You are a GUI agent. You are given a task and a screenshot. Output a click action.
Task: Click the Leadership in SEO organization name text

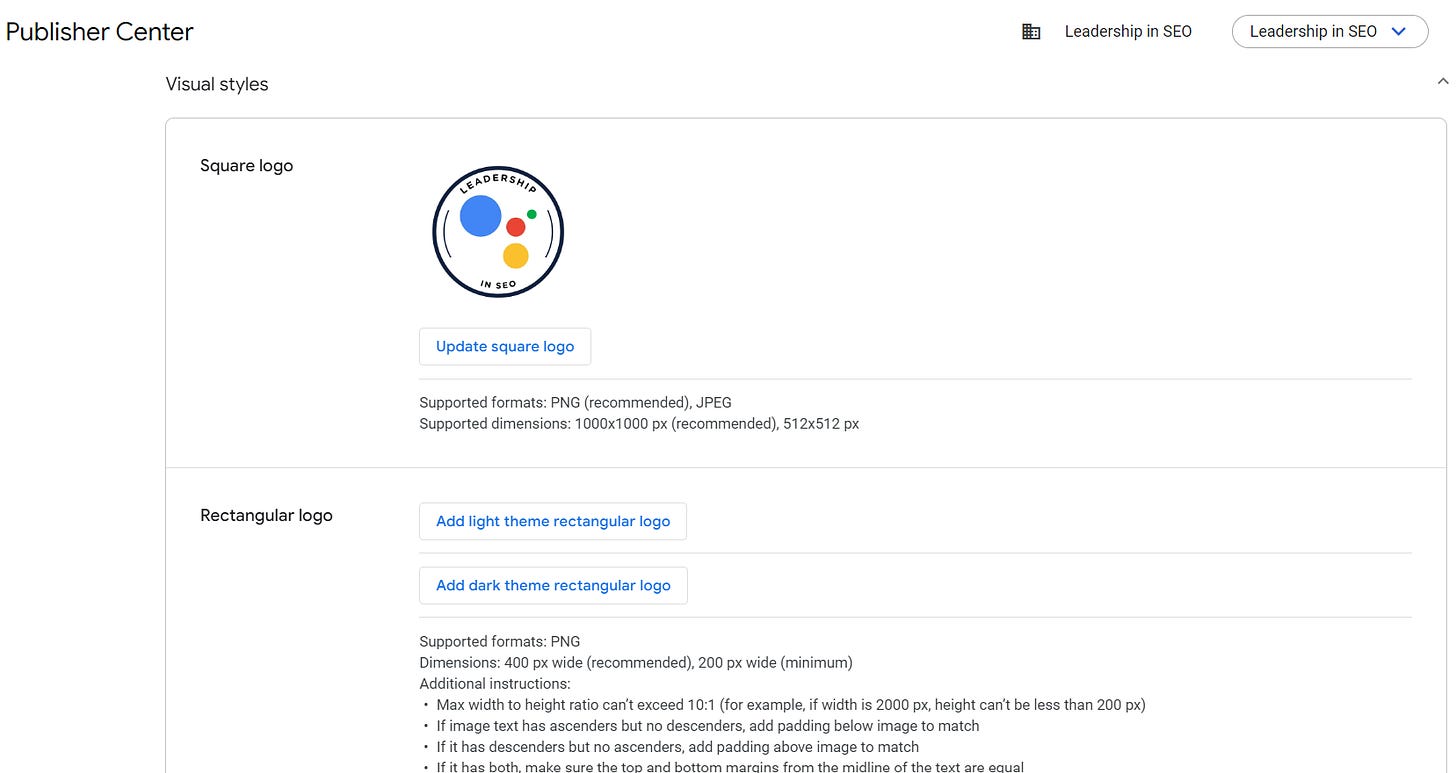point(1128,31)
